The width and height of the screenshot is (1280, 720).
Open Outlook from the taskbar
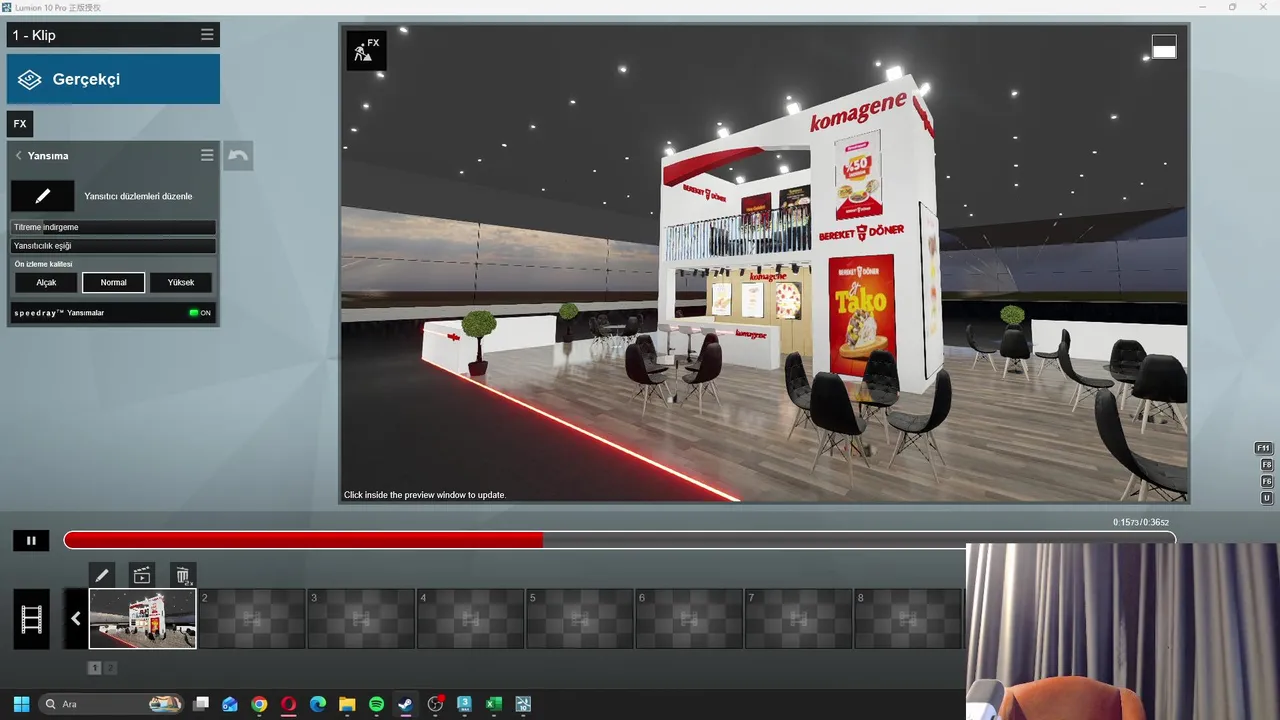click(230, 704)
